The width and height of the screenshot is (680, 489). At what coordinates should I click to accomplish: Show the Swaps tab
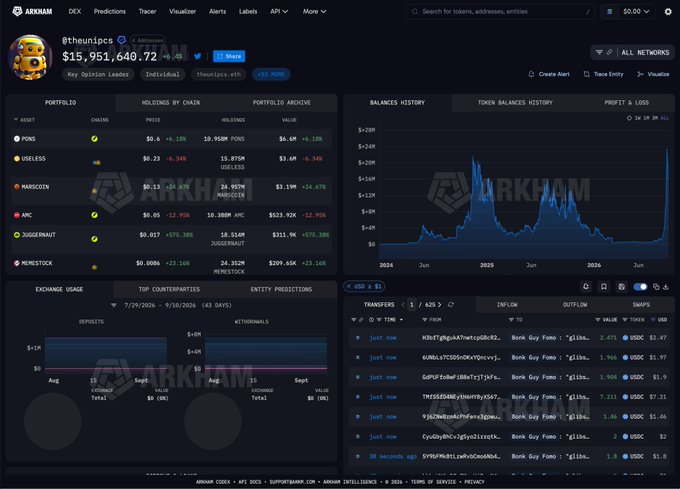[641, 305]
